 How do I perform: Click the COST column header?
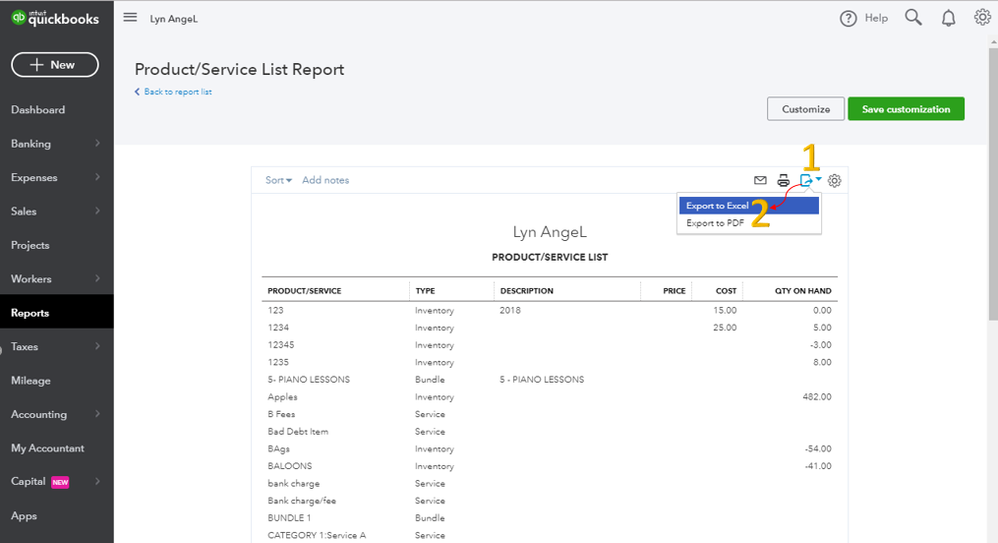tap(726, 291)
